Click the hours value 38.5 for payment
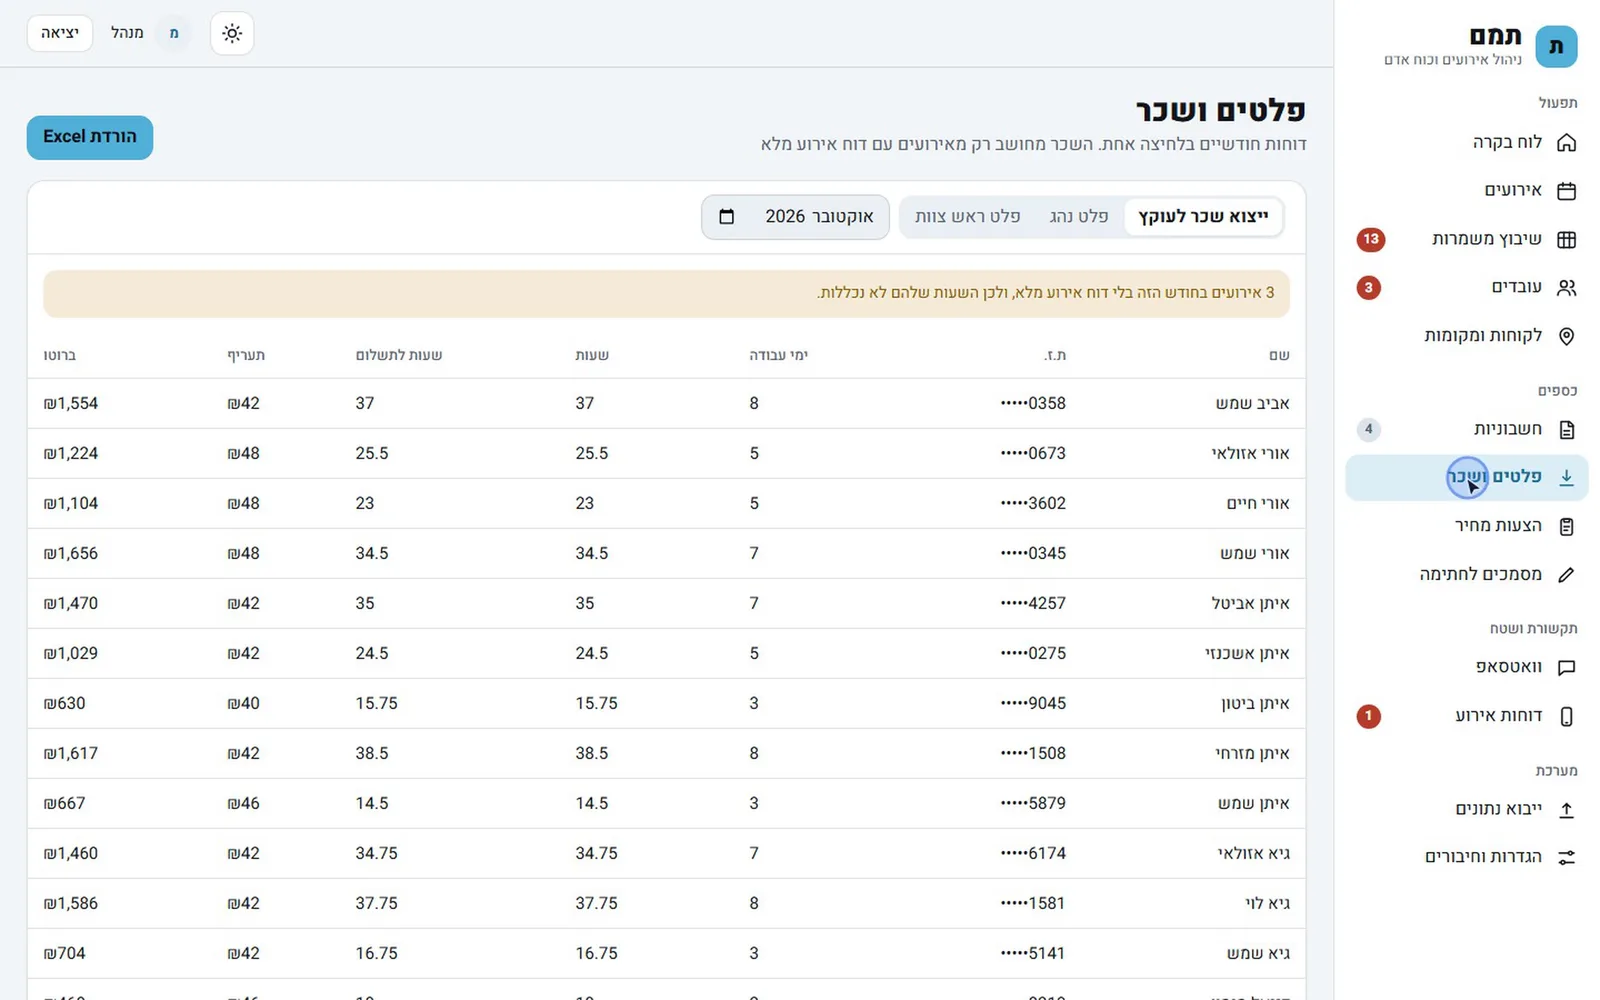1600x1000 pixels. [x=372, y=754]
